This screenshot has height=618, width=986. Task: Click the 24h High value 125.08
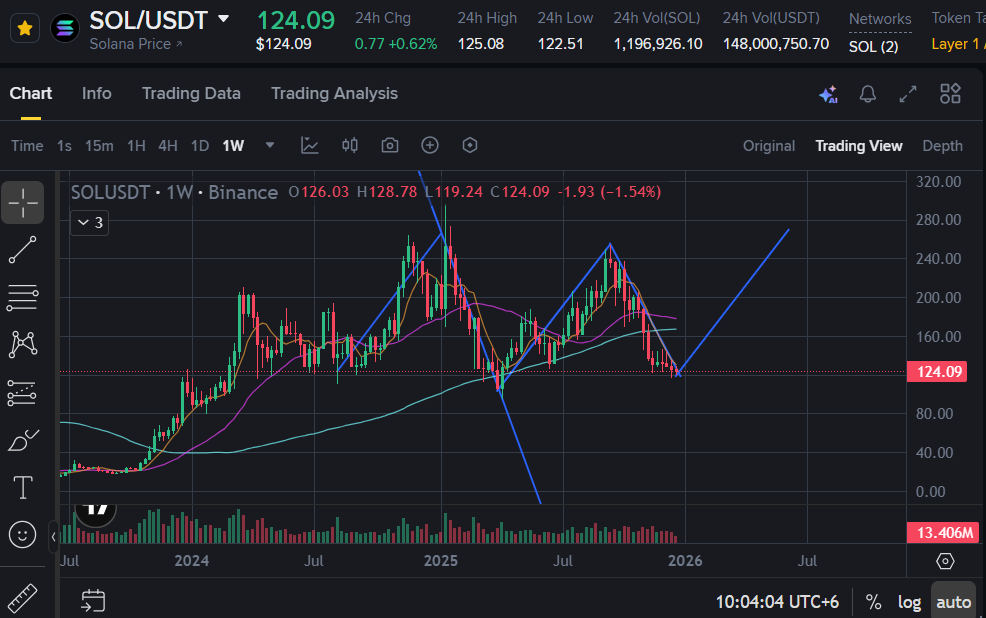click(480, 44)
